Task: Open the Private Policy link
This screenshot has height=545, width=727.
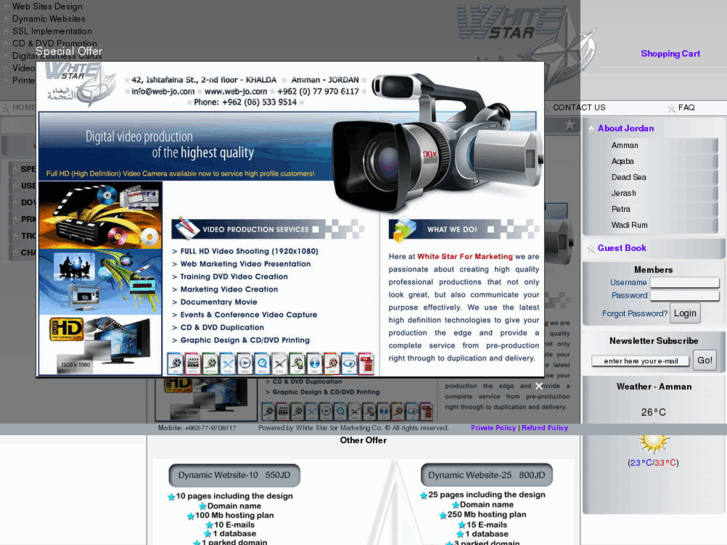Action: click(x=493, y=428)
